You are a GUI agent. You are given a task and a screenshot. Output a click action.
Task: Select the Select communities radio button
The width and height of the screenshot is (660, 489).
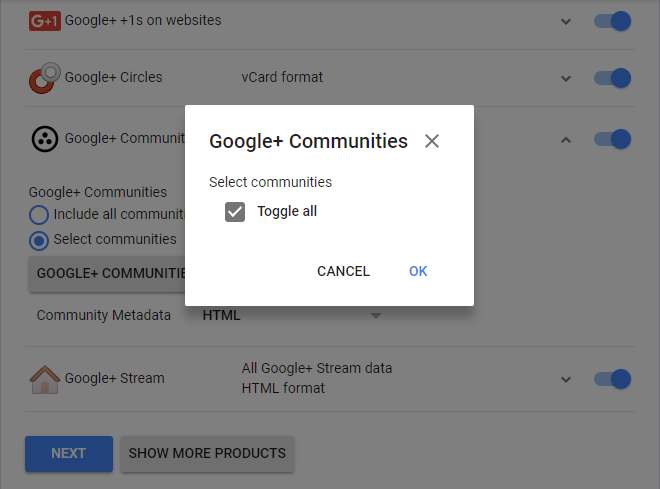(x=39, y=241)
